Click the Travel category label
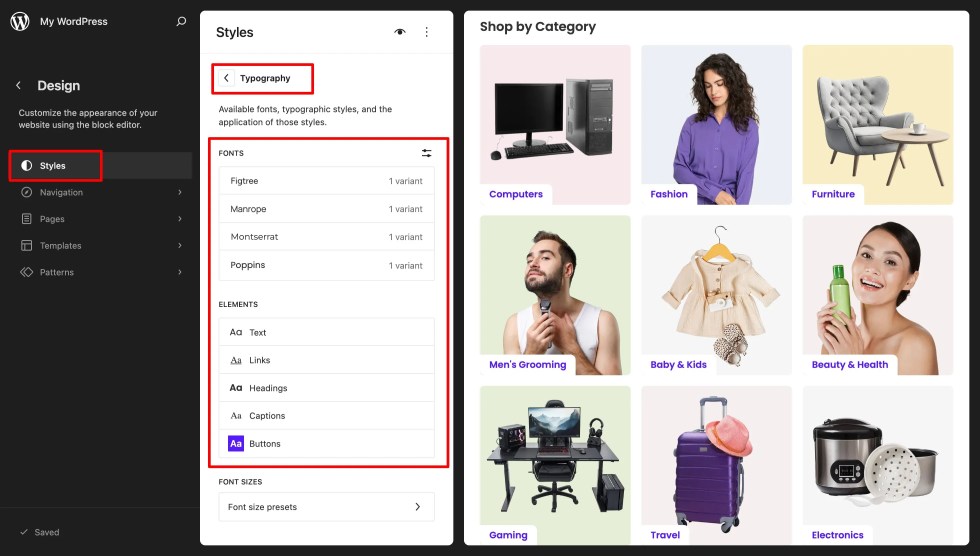 665,535
